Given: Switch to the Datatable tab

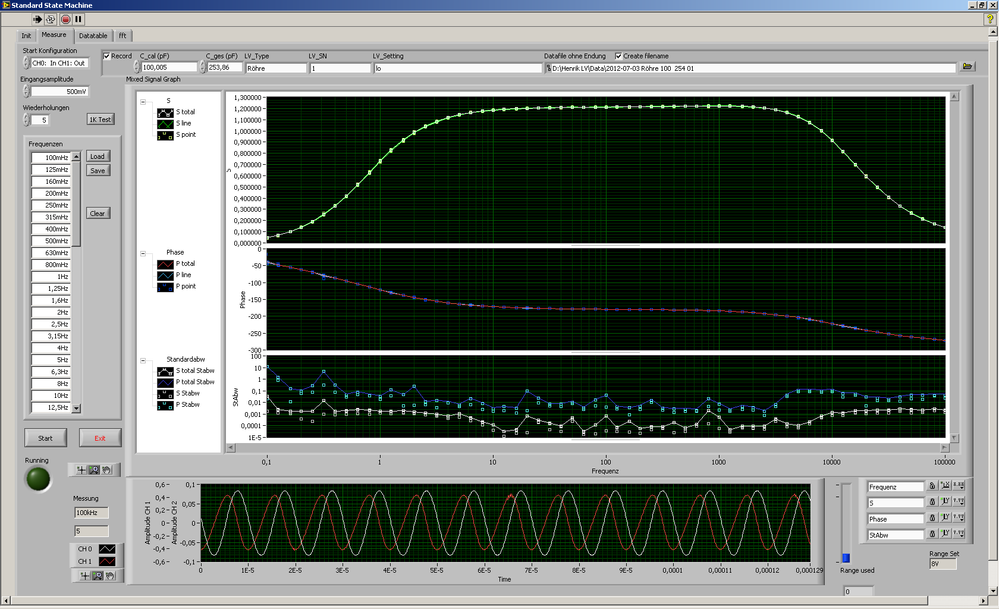Looking at the screenshot, I should pos(93,36).
